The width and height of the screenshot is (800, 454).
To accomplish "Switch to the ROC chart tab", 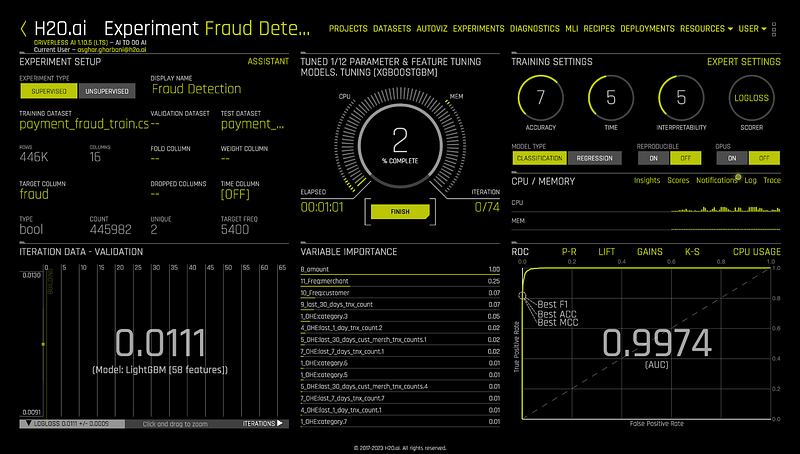I will (x=520, y=251).
